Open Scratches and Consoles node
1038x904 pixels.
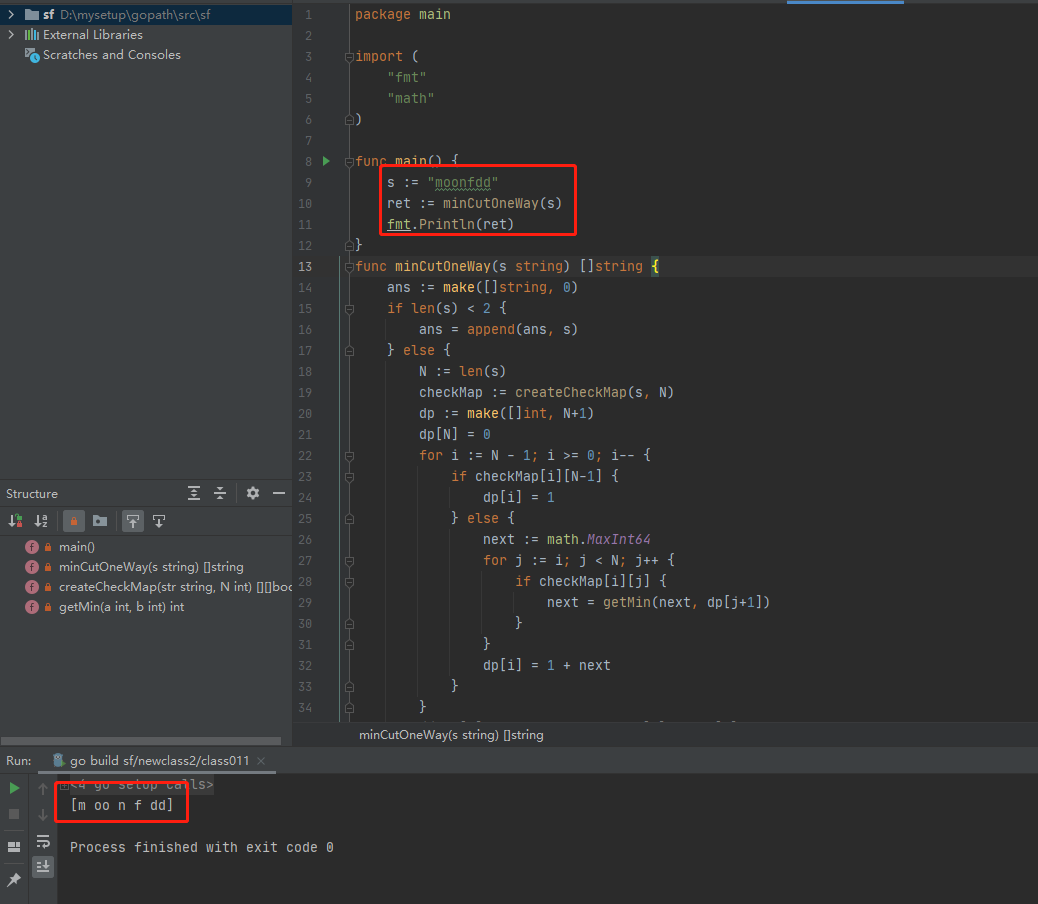pos(112,55)
